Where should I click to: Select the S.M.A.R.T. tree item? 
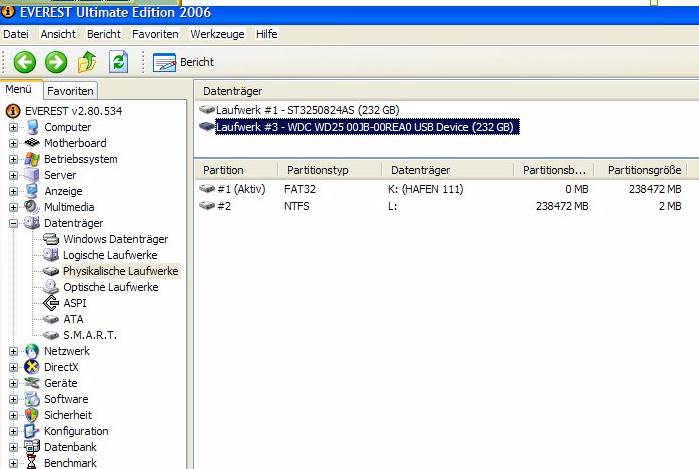click(x=90, y=335)
